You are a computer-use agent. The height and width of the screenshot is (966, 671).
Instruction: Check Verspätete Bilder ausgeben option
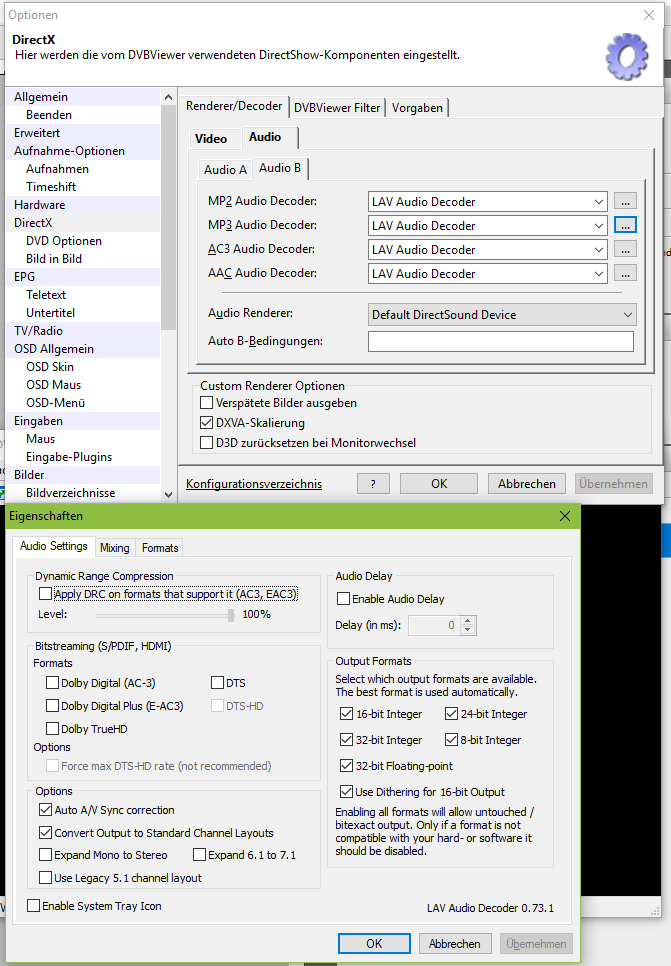206,403
